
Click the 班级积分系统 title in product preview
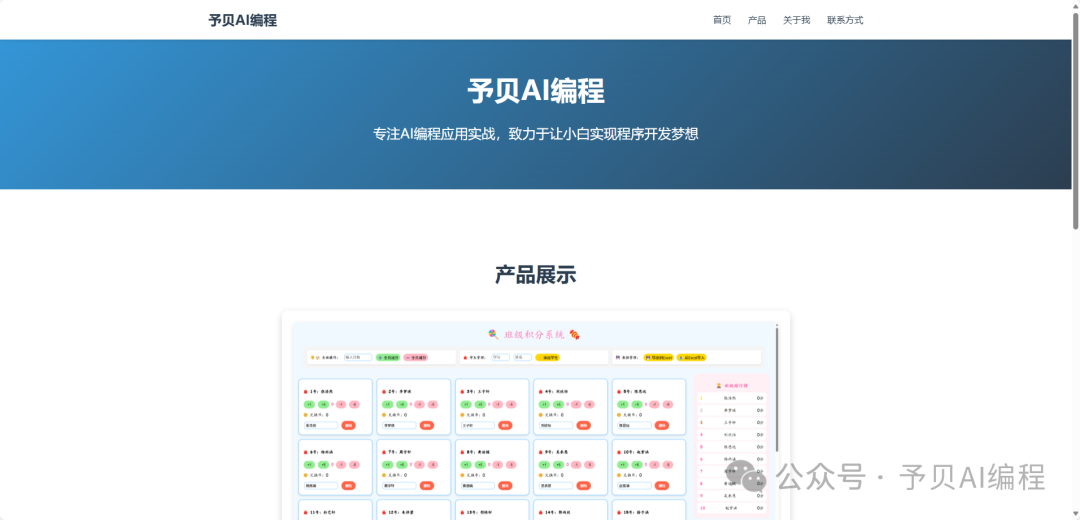[x=534, y=335]
